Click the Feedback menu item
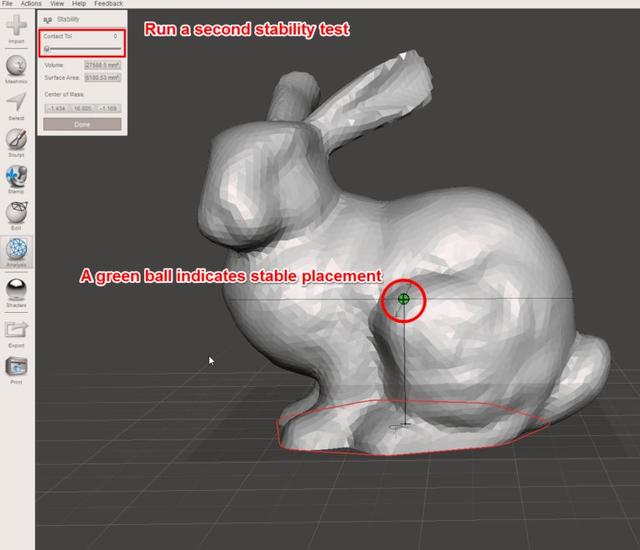640x550 pixels. click(108, 4)
